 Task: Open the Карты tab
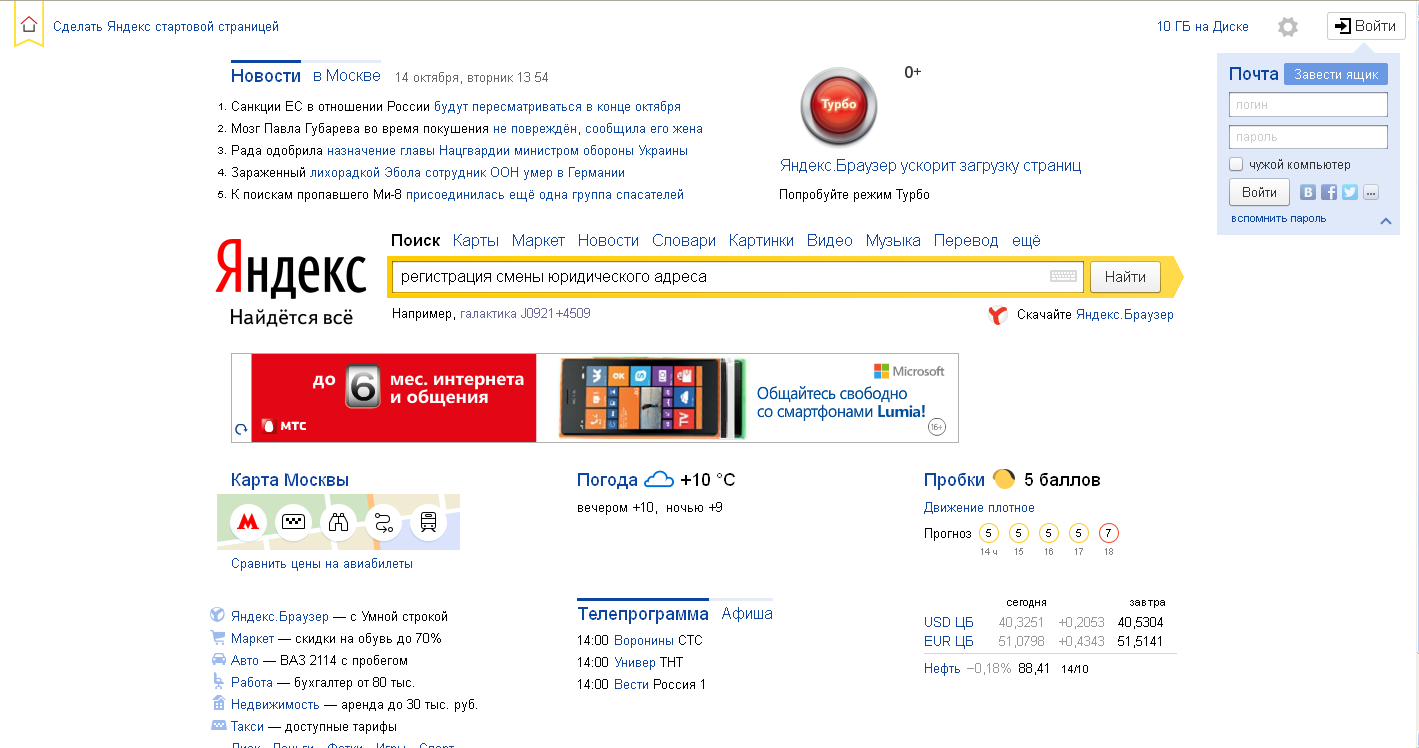click(476, 240)
